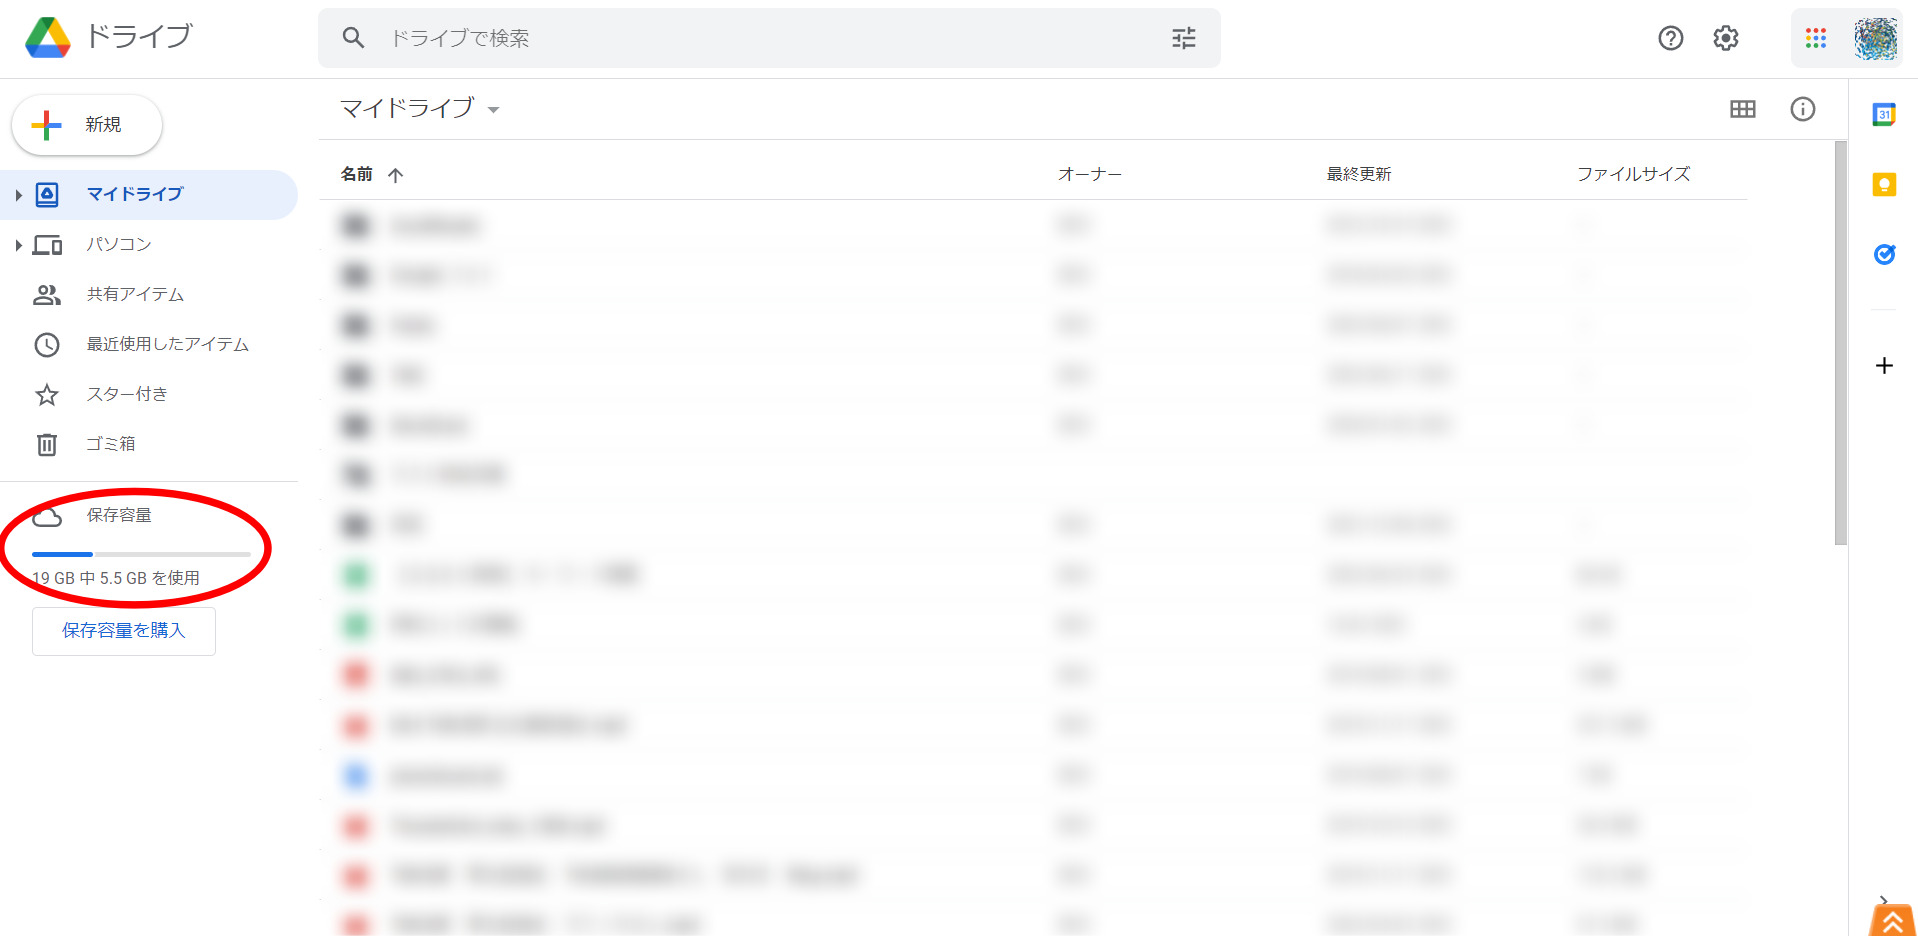Image resolution: width=1918 pixels, height=936 pixels.
Task: Expand the パソコン tree arrow
Action: tap(18, 245)
